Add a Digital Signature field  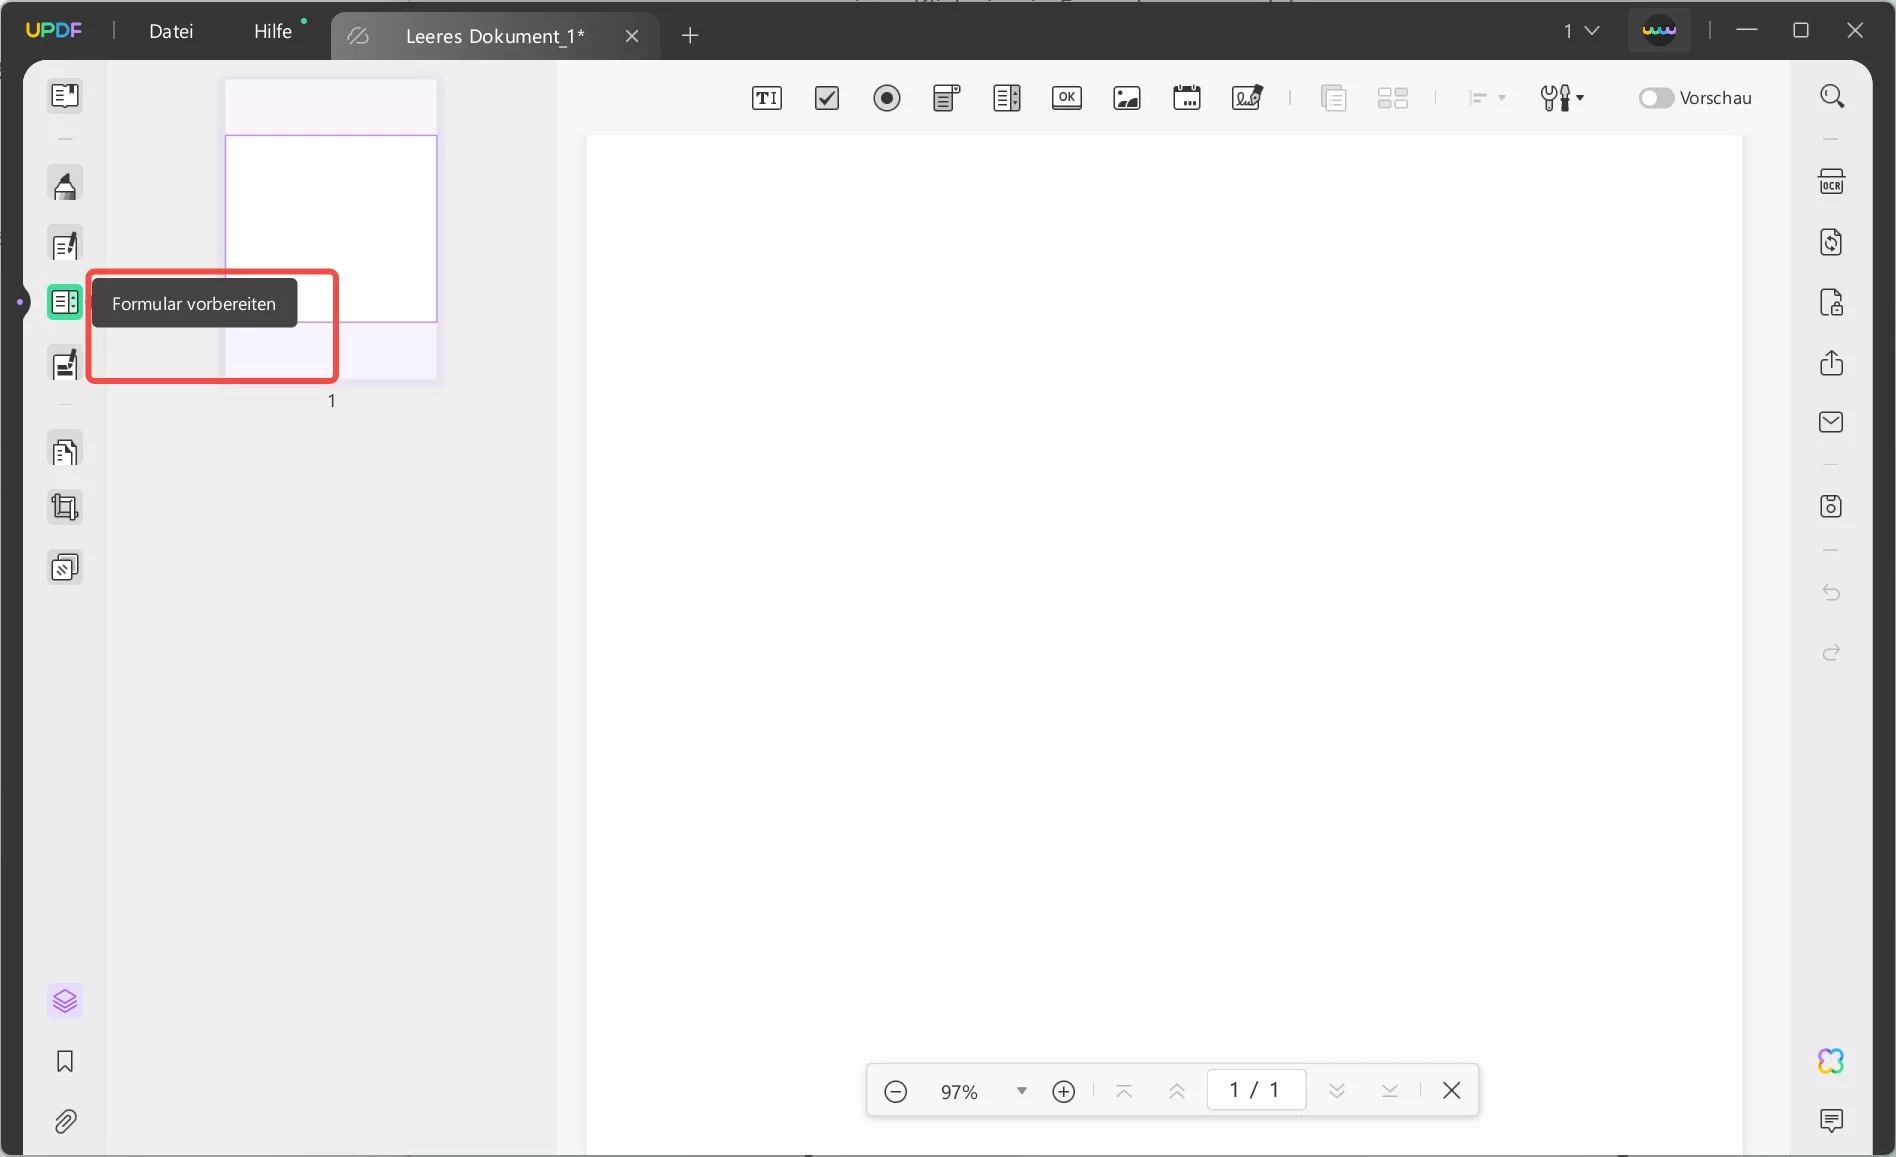coord(1247,98)
